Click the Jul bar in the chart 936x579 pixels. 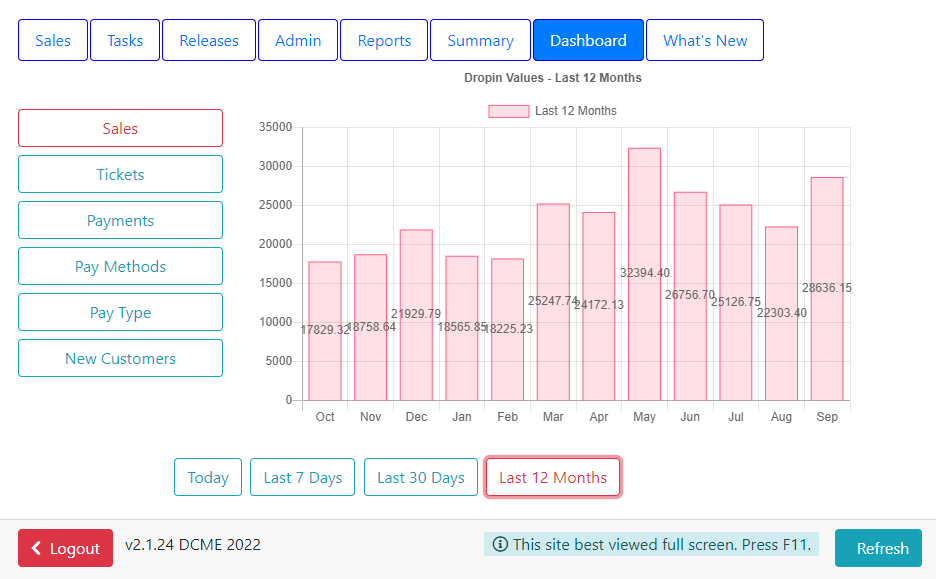click(735, 303)
